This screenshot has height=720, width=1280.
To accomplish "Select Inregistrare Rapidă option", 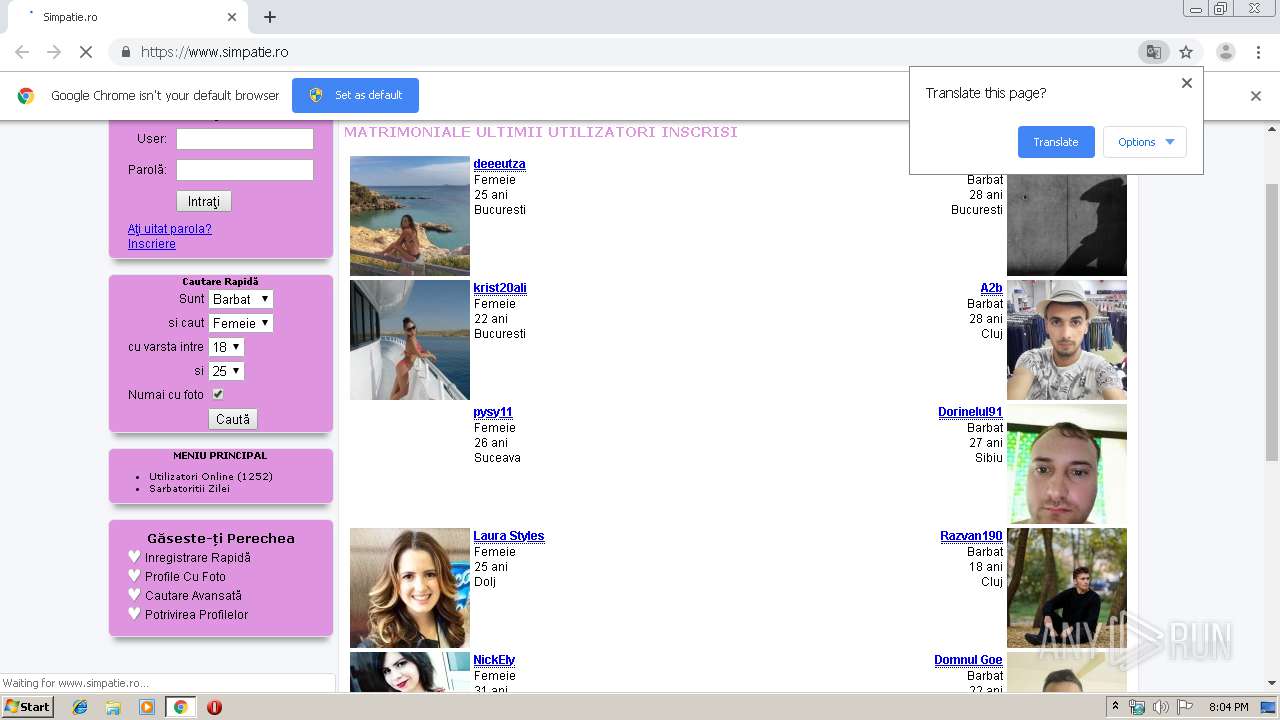I will click(198, 558).
